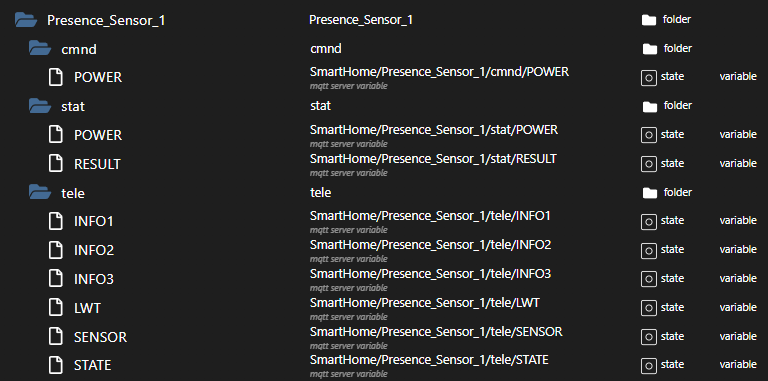Screen dimensions: 768x381
Task: Click white folder type icon for Presence_Sensor_1
Action: coord(648,20)
